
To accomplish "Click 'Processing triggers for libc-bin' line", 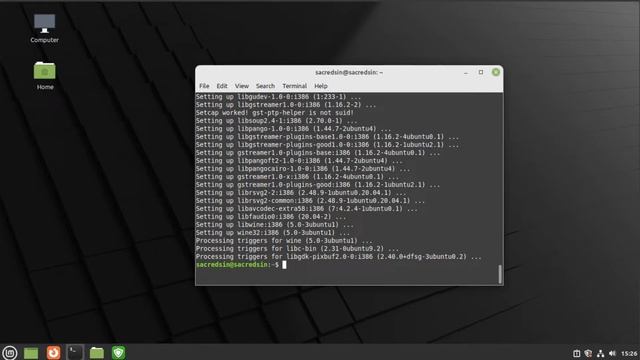I will click(x=297, y=249).
